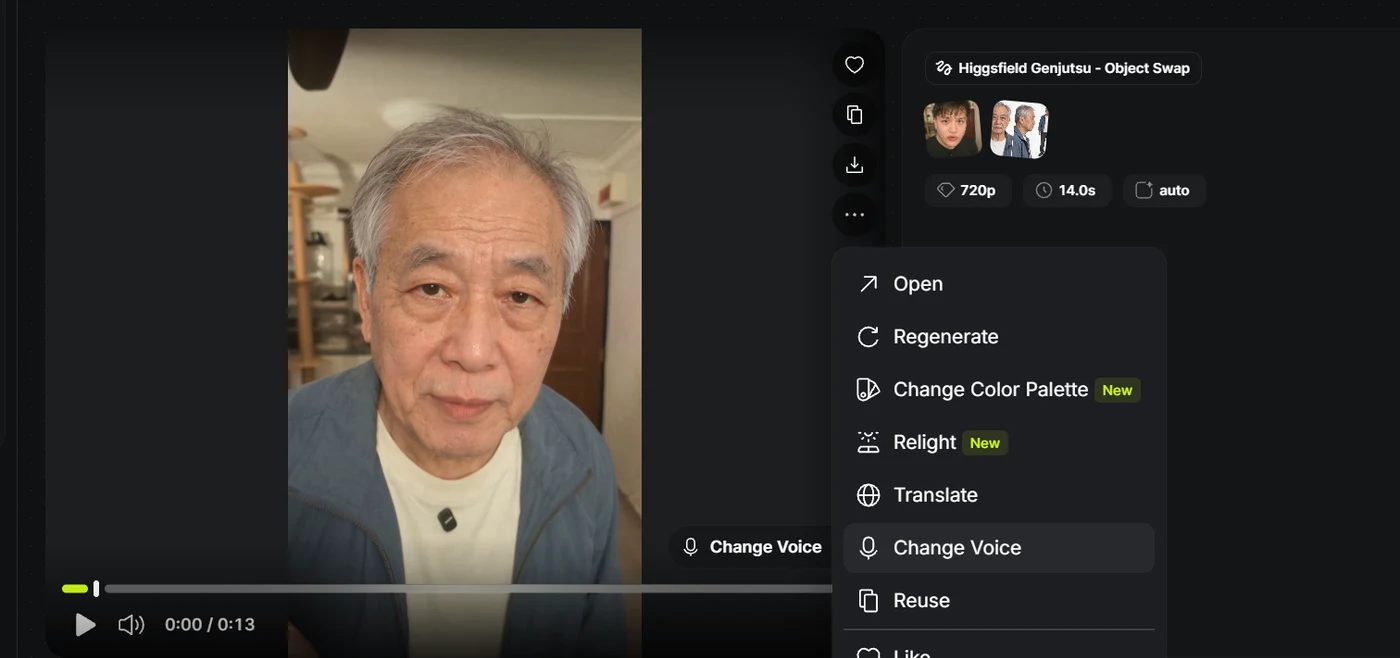This screenshot has height=658, width=1400.
Task: Click the three-dot more options button
Action: click(x=854, y=215)
